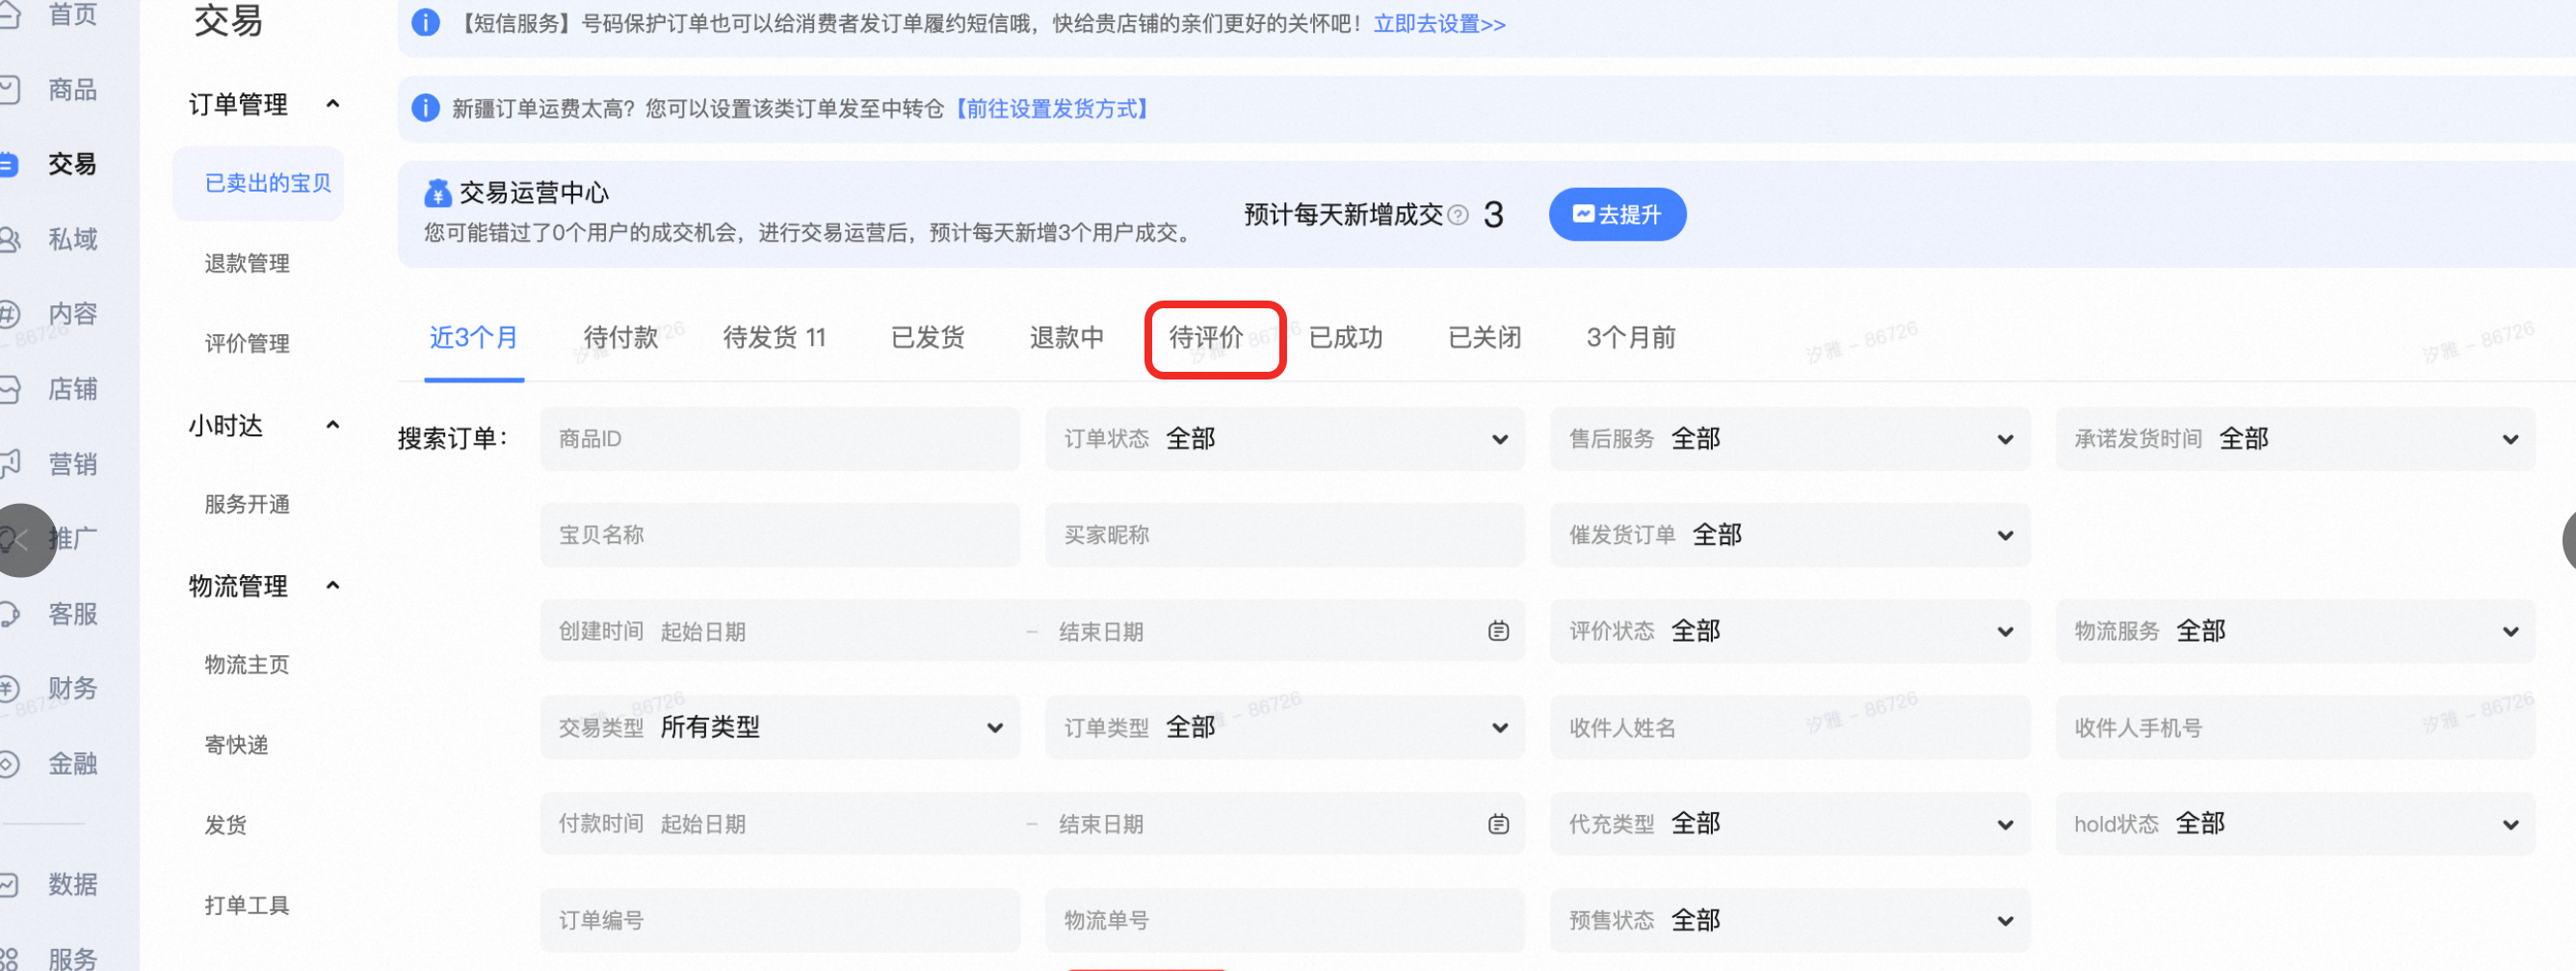Collapse the 小时达 menu section

click(x=333, y=425)
